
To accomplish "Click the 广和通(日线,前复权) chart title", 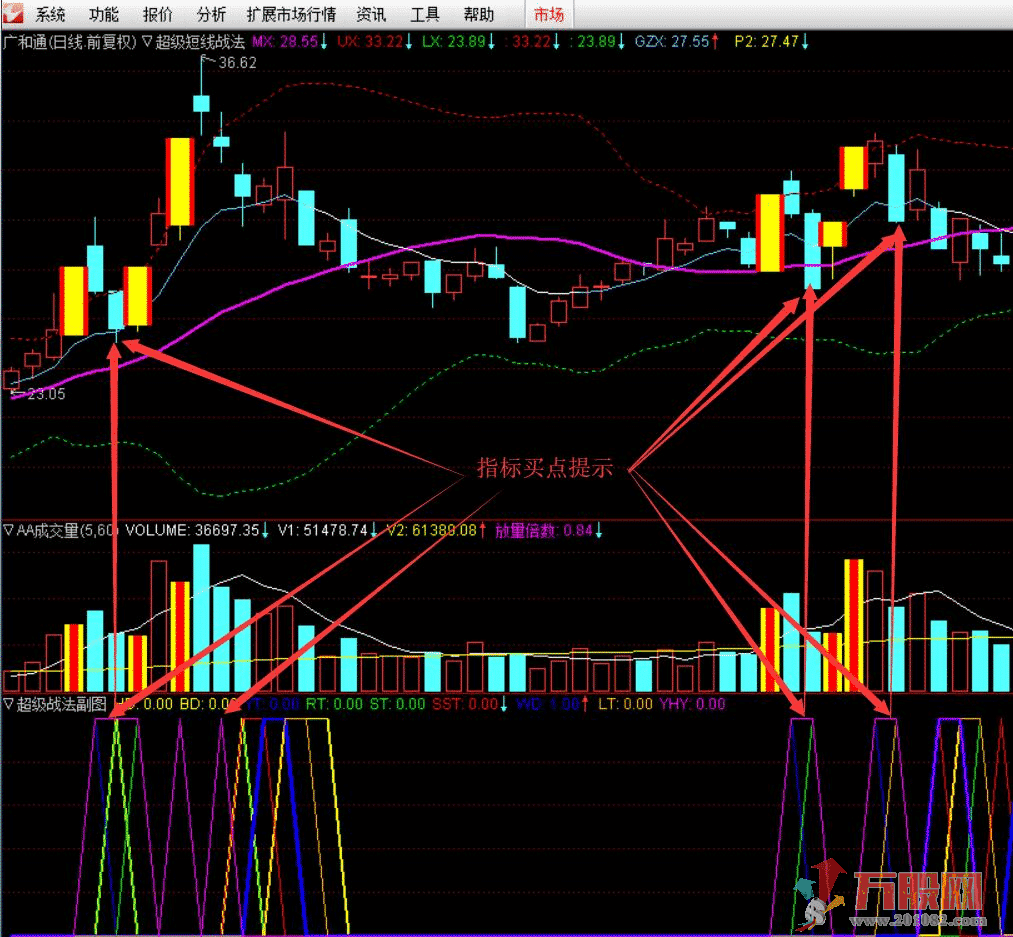I will coord(70,42).
